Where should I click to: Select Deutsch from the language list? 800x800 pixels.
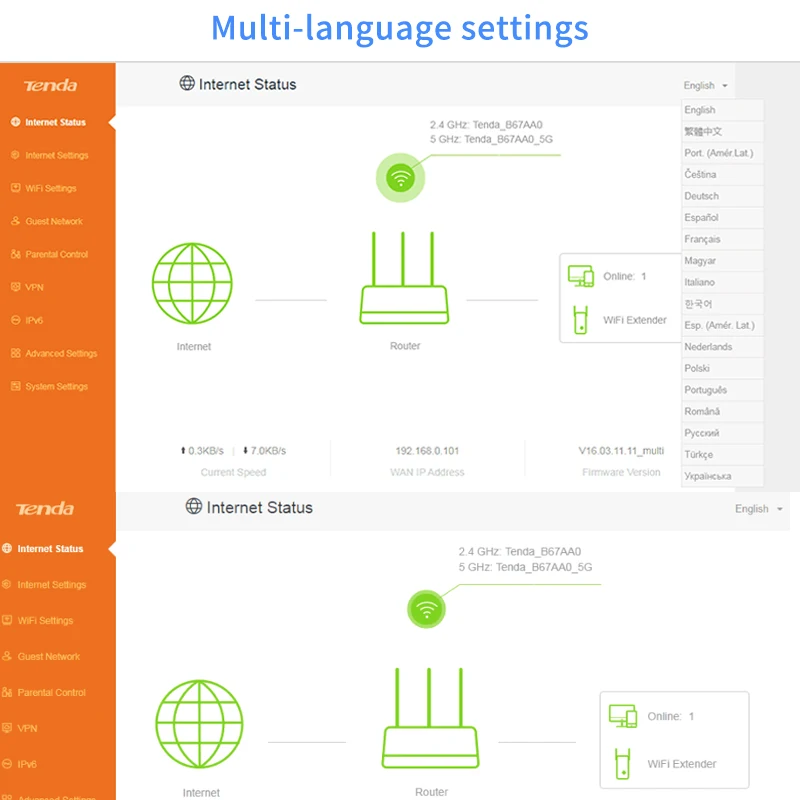pos(722,196)
